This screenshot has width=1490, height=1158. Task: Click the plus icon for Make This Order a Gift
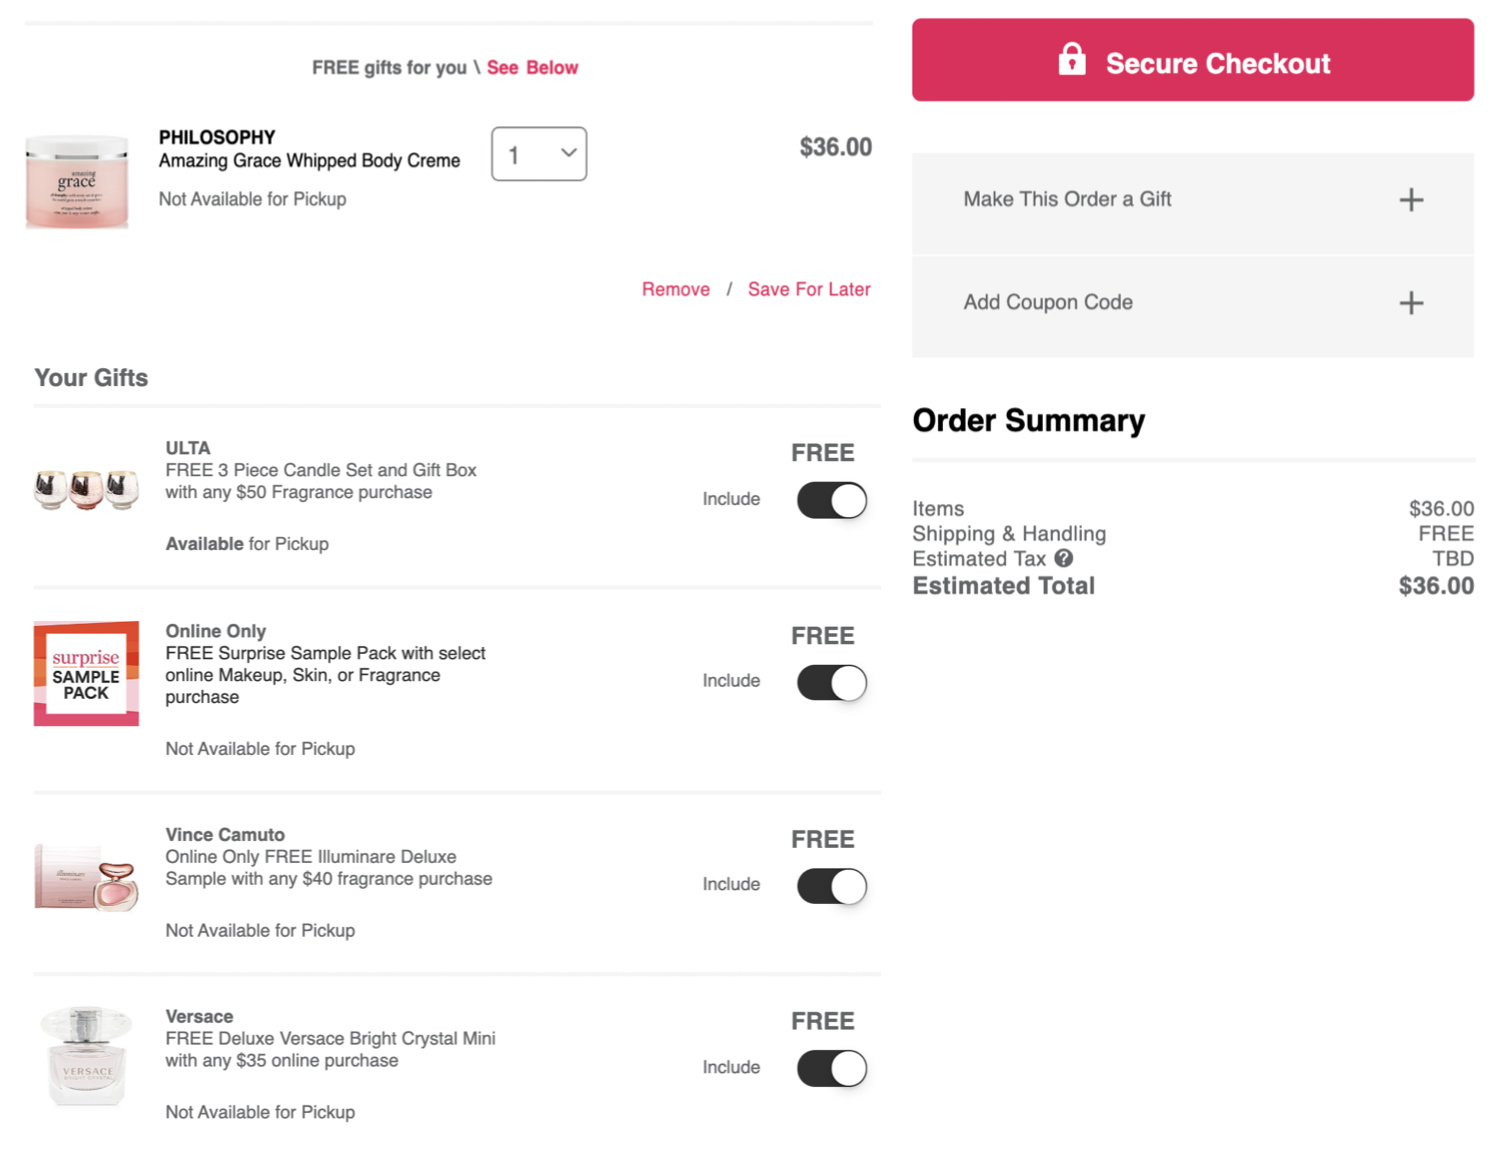[1411, 200]
